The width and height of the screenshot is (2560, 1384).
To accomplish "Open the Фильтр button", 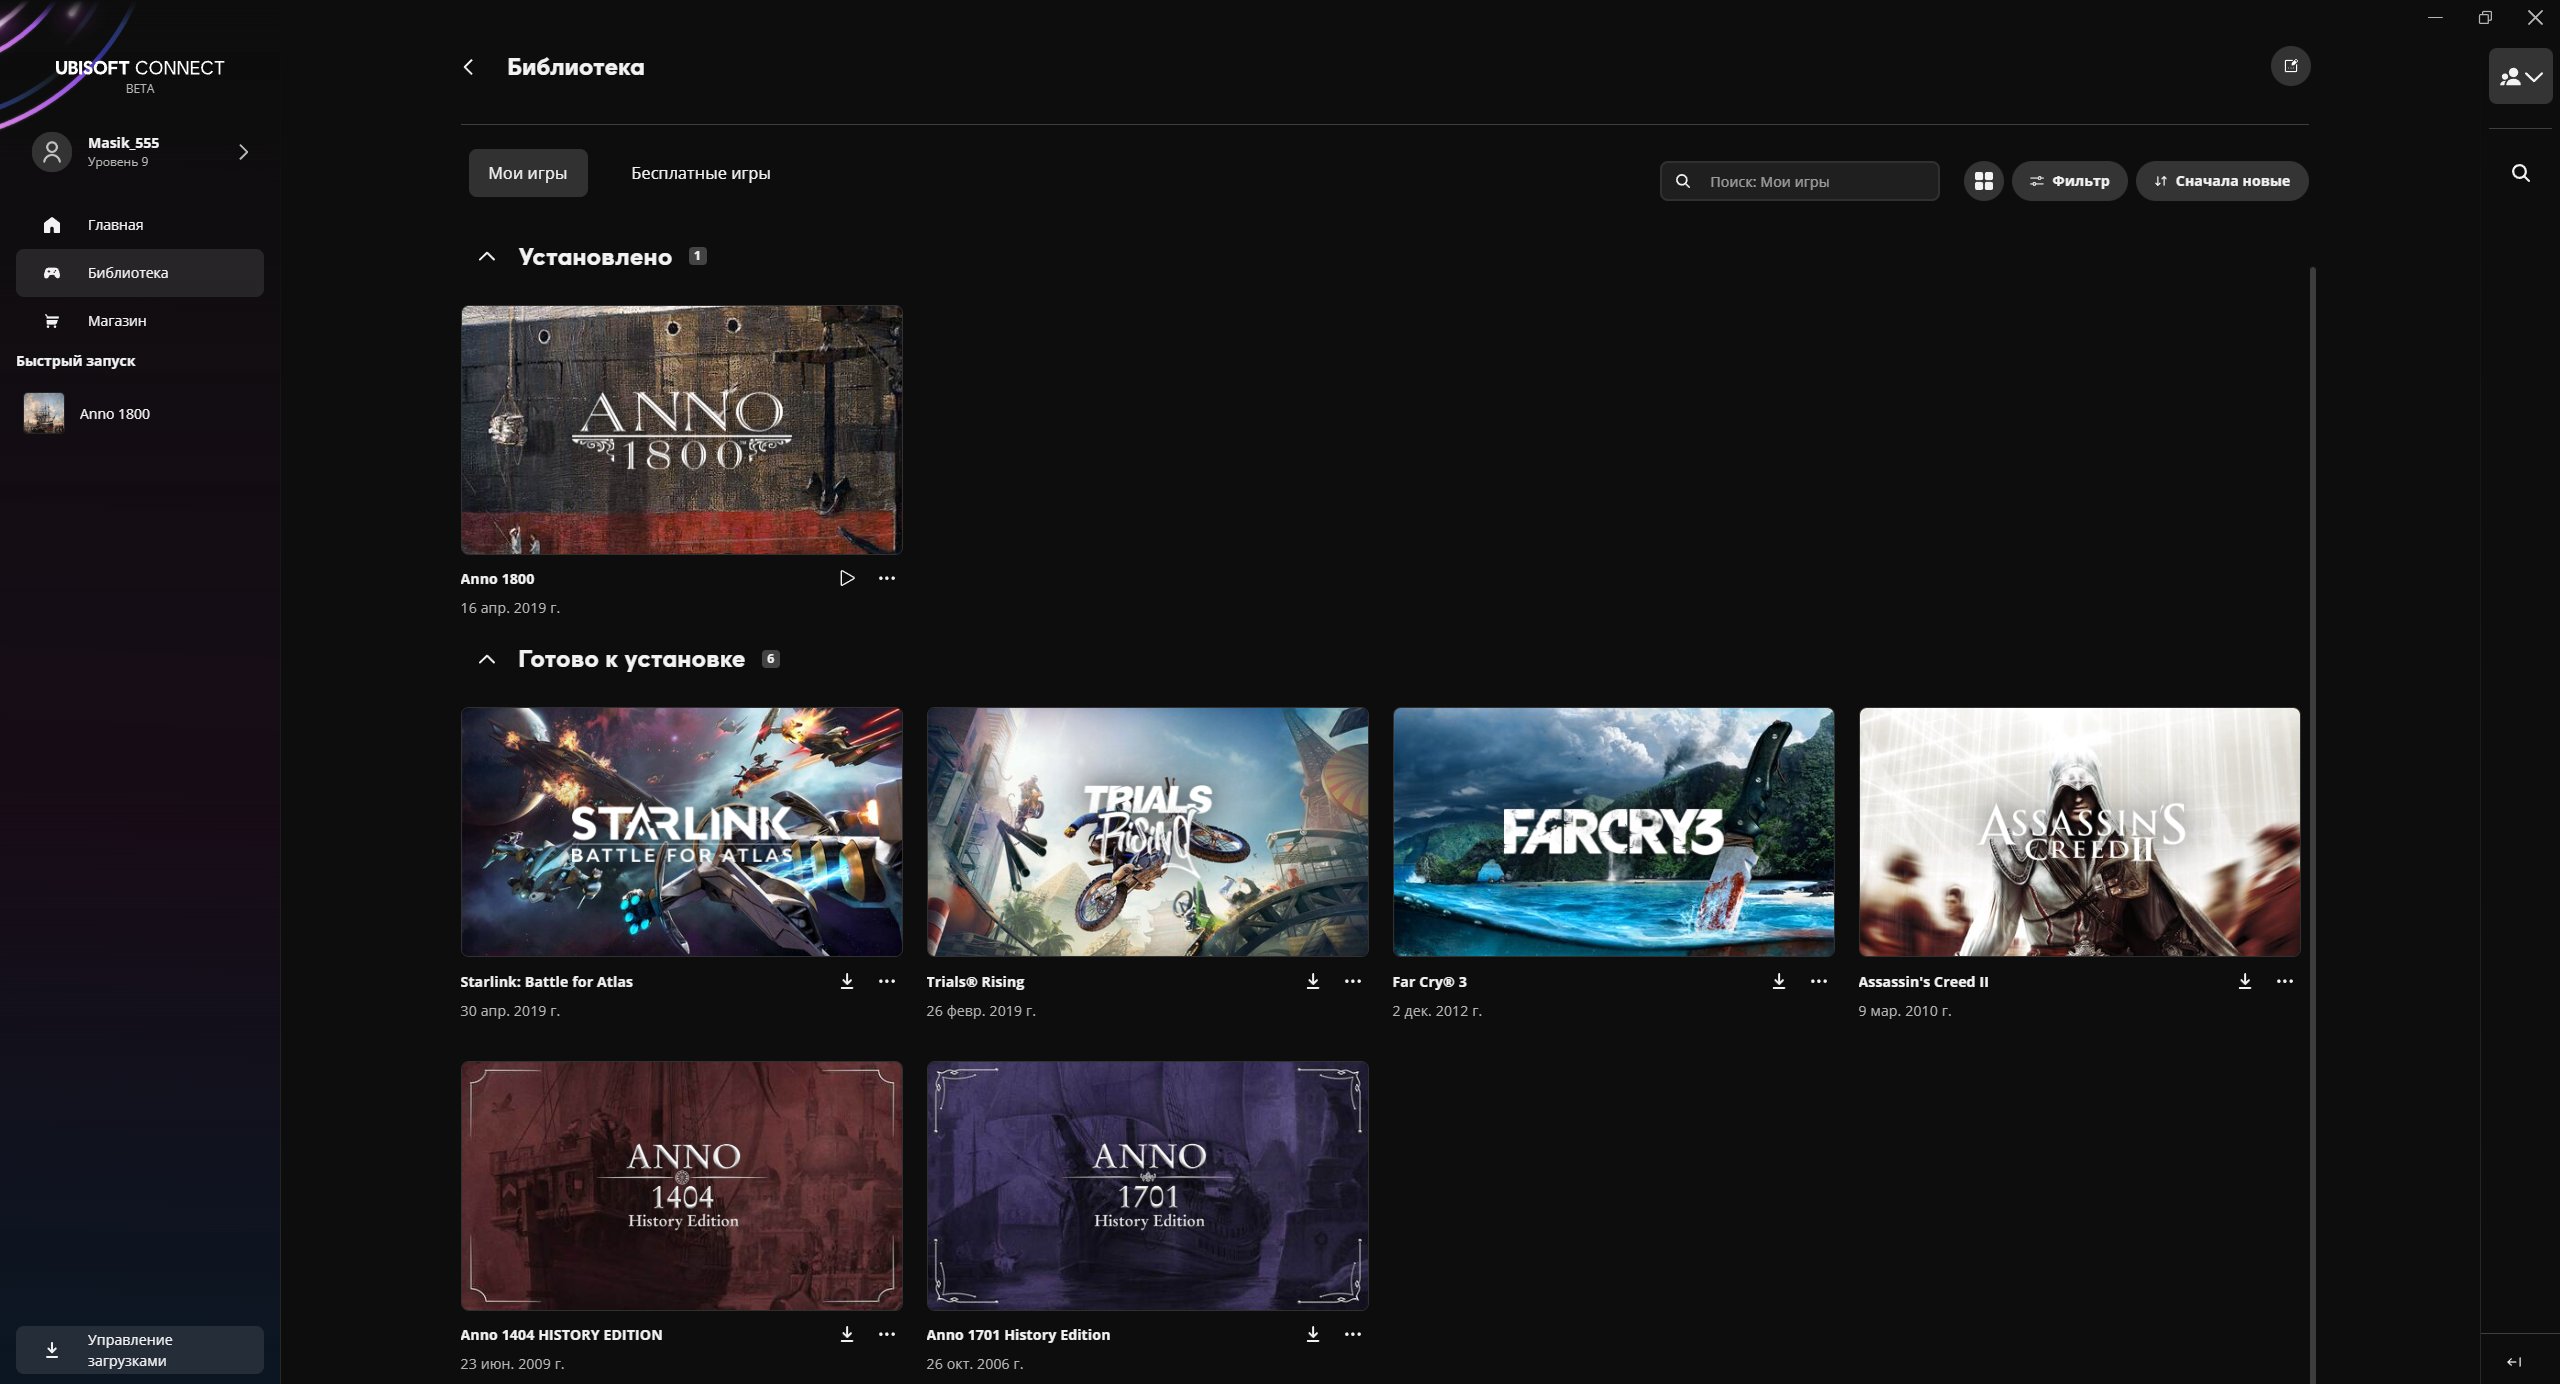I will pyautogui.click(x=2068, y=181).
